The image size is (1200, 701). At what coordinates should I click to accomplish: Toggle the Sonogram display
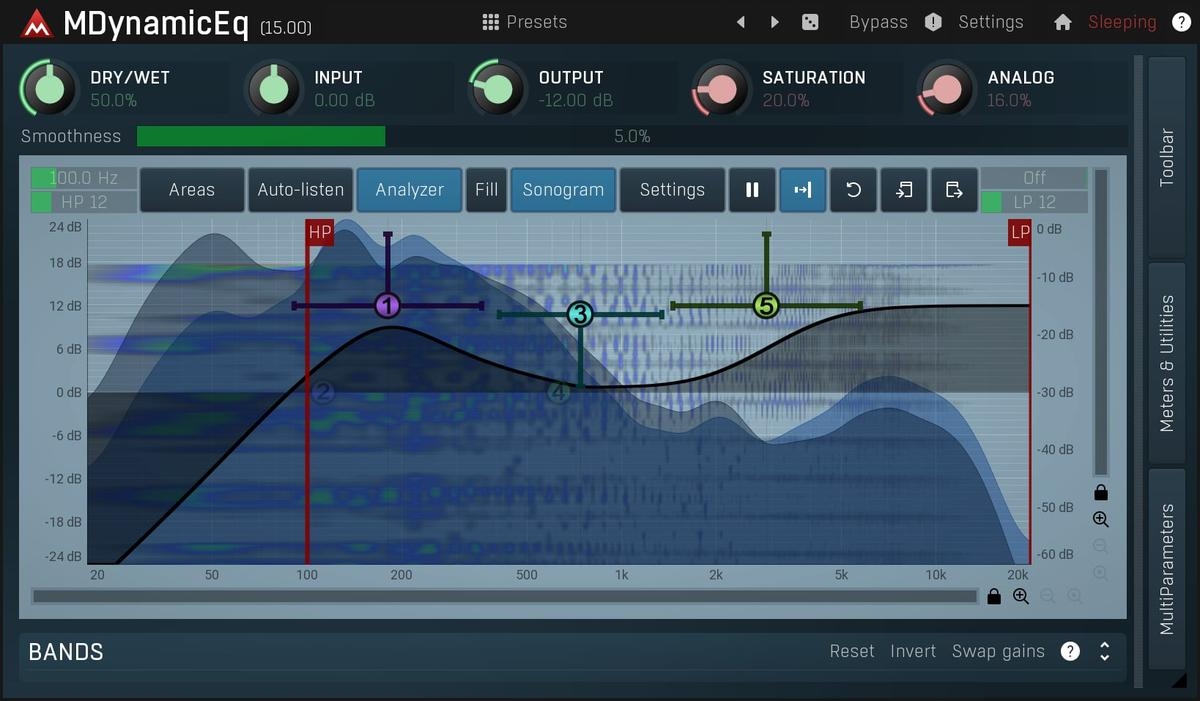(x=563, y=190)
